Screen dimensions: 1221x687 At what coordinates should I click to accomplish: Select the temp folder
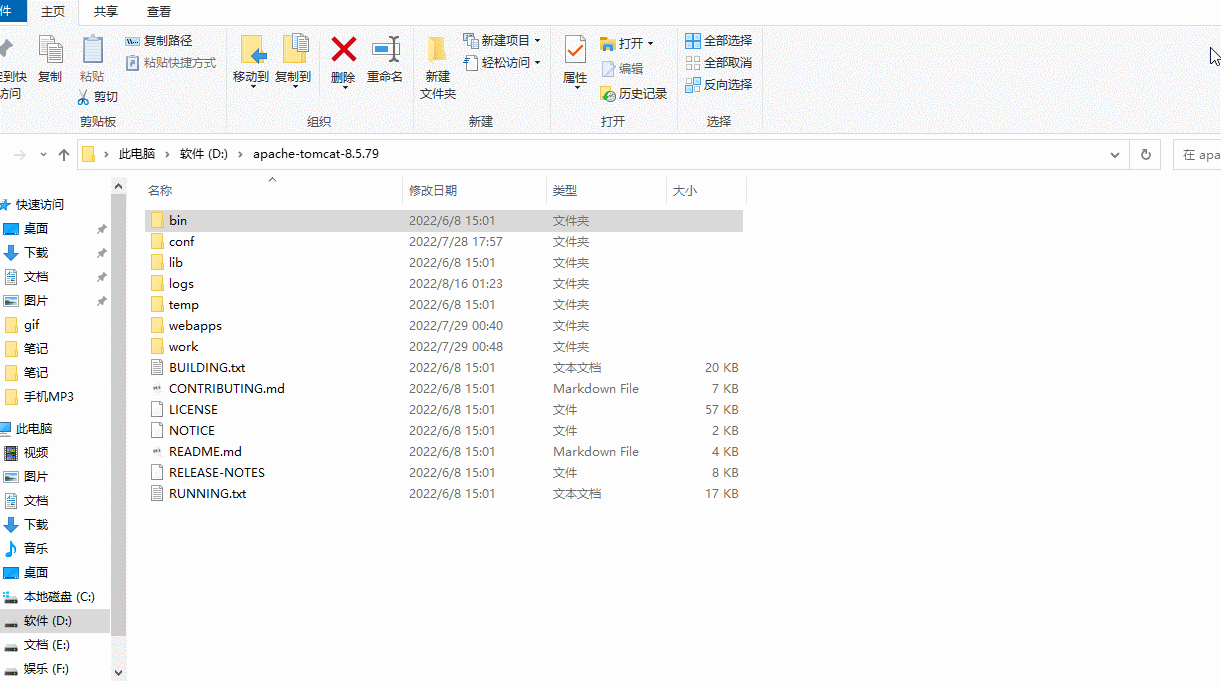pyautogui.click(x=444, y=304)
